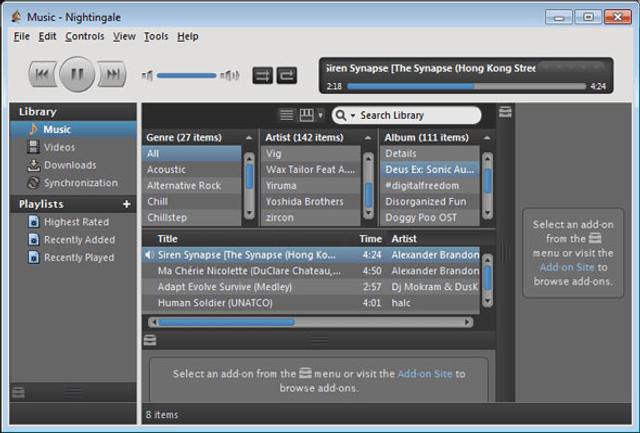This screenshot has width=640, height=433.
Task: Select Acoustic genre
Action: click(x=192, y=169)
